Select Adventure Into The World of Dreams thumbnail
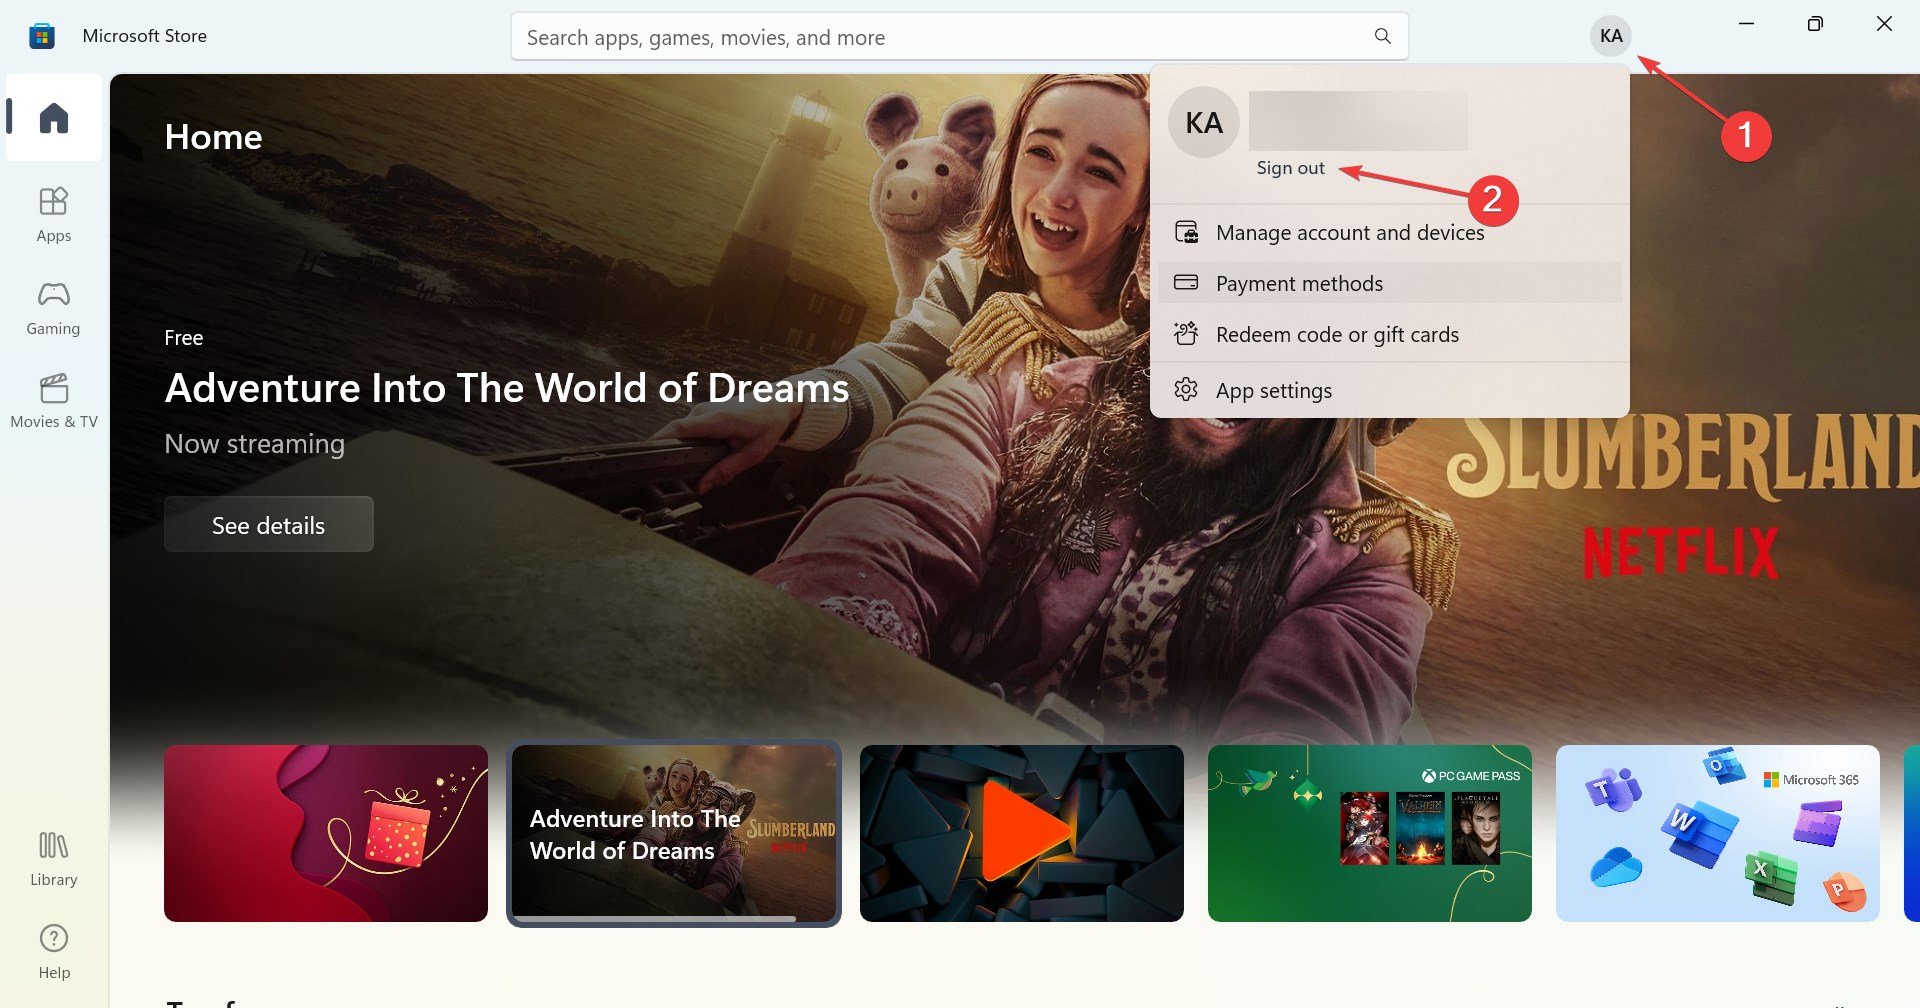This screenshot has width=1920, height=1008. click(674, 833)
